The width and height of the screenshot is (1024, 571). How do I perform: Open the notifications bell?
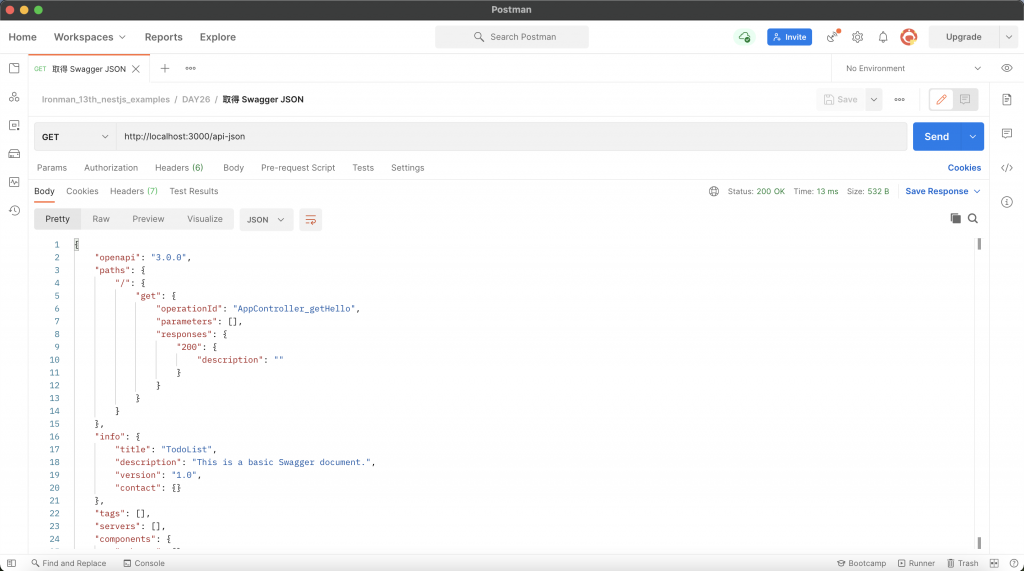pos(883,37)
